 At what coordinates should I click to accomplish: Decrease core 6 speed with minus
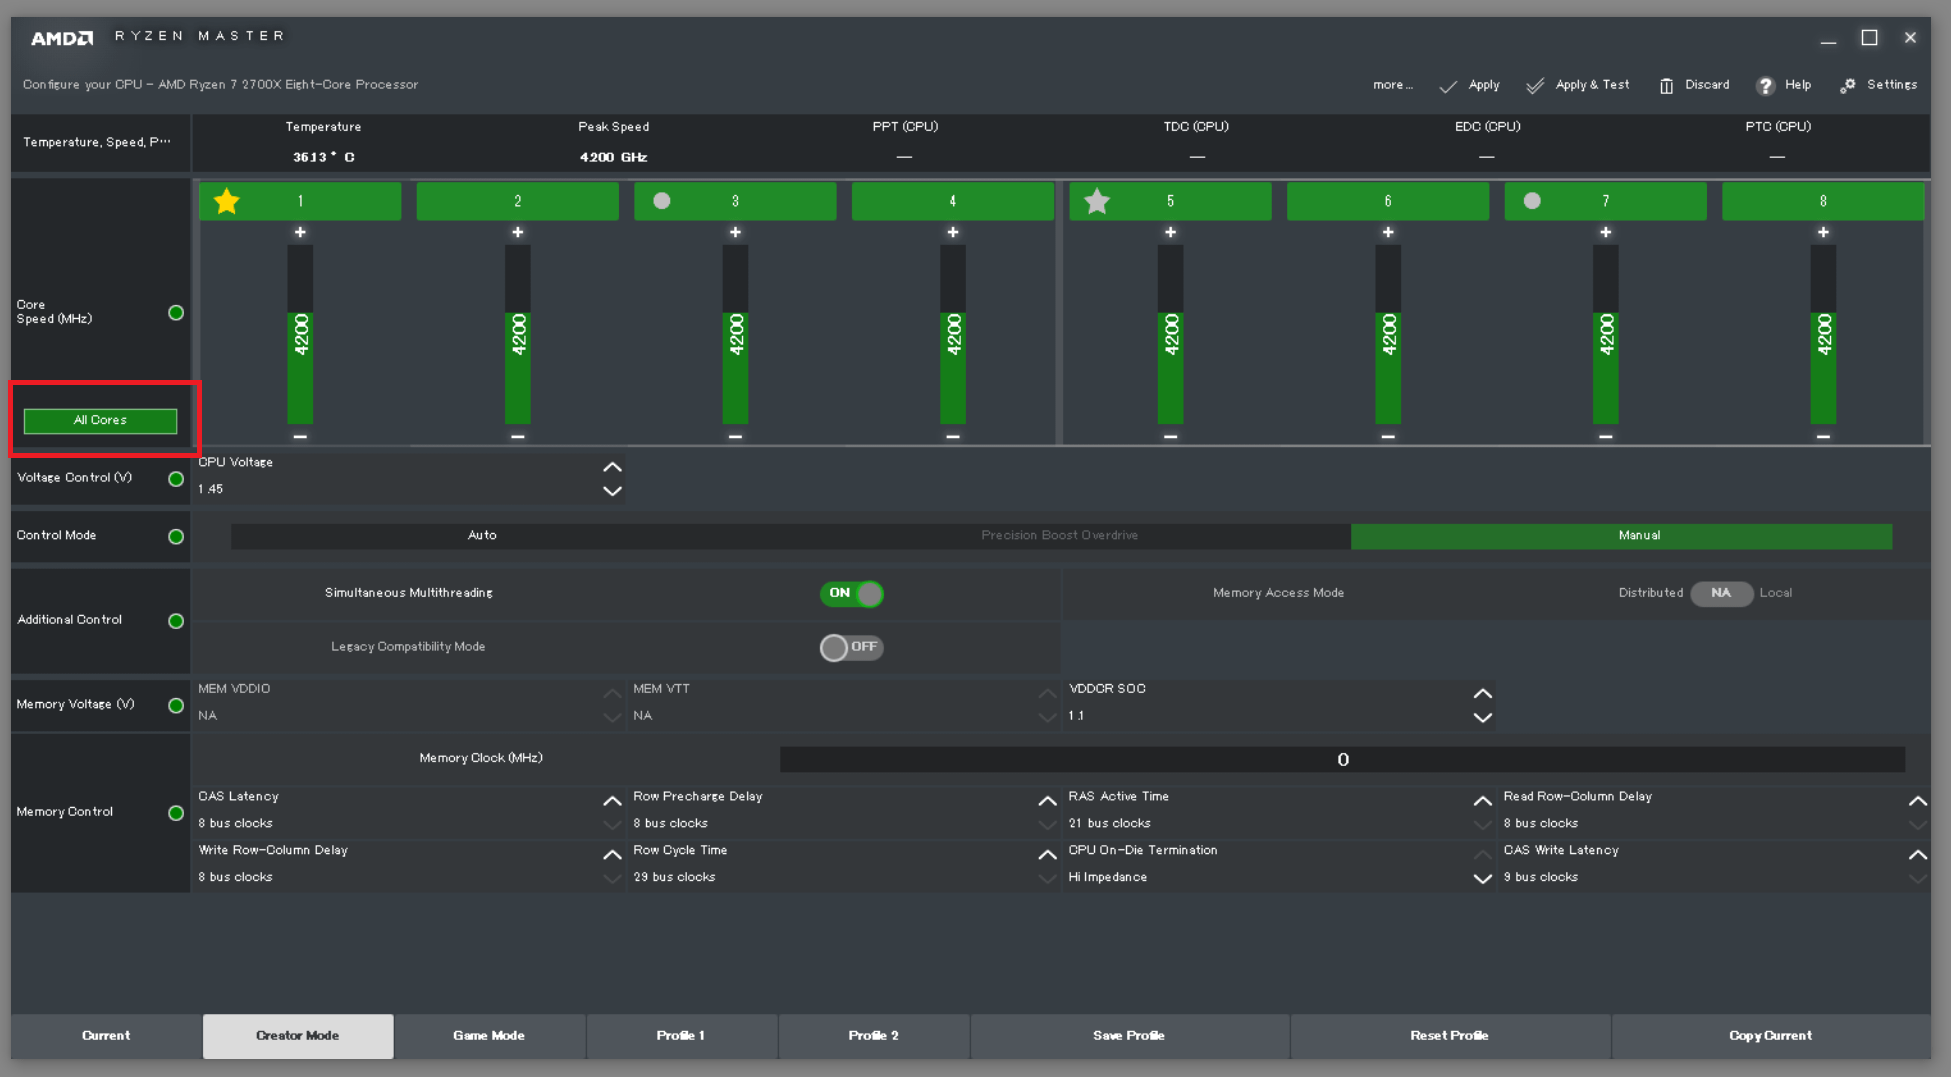[x=1388, y=436]
